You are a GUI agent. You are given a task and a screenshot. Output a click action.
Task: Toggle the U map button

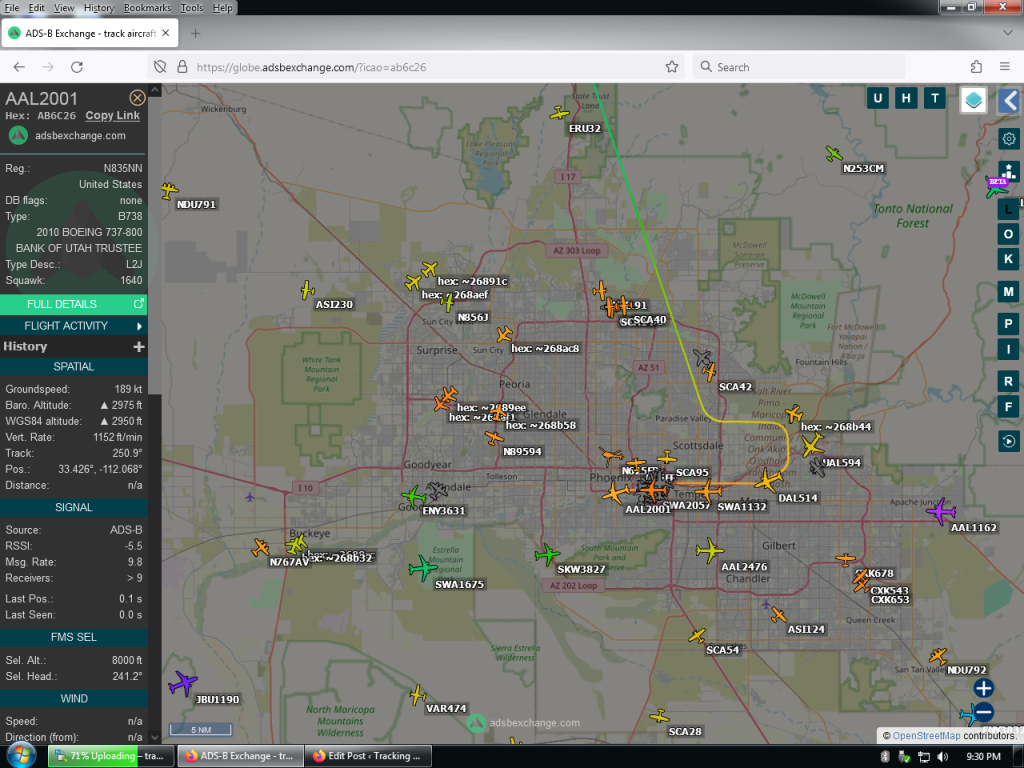tap(877, 99)
